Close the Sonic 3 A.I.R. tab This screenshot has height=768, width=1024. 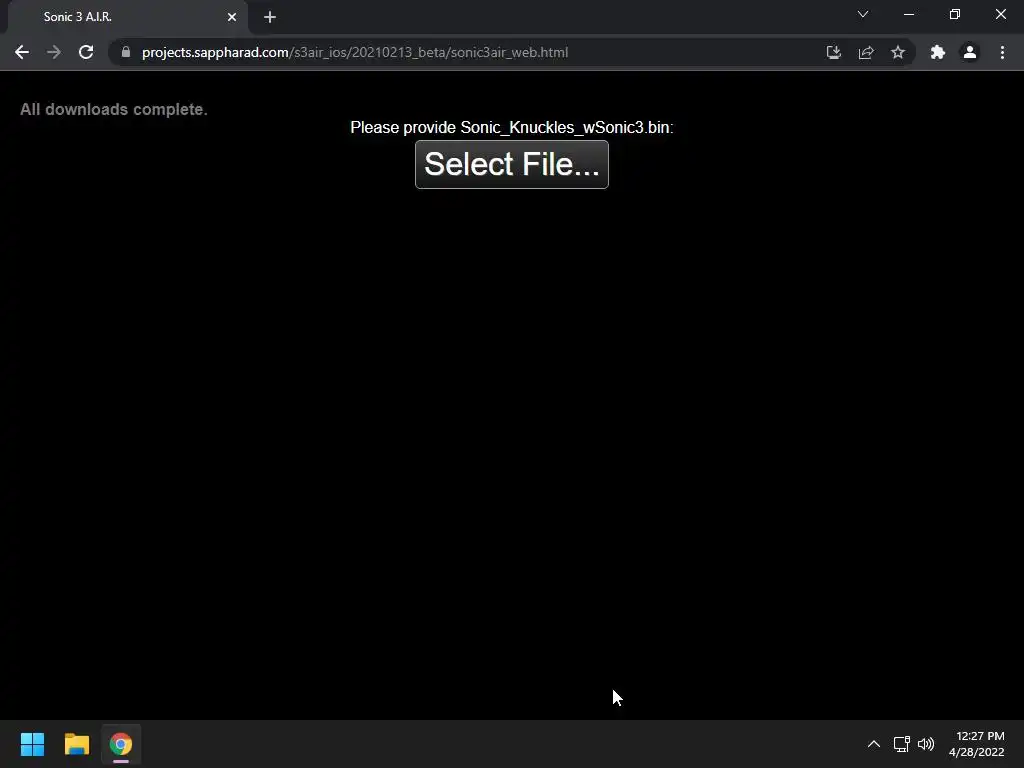(232, 17)
